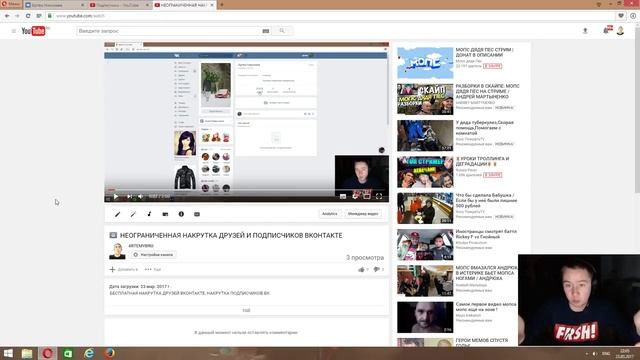The height and width of the screenshot is (360, 640).
Task: Toggle subtitles in the video player
Action: tap(343, 197)
